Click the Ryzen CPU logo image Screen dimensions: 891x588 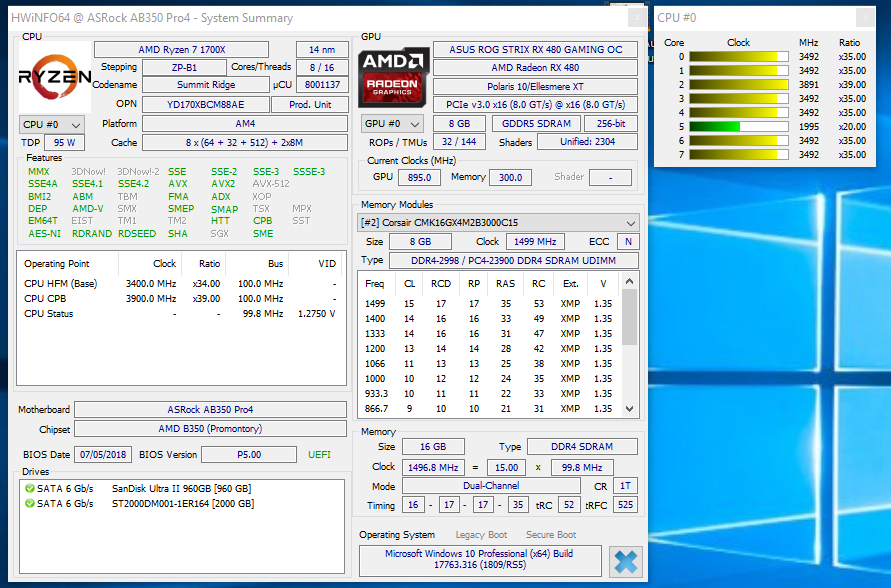(55, 77)
